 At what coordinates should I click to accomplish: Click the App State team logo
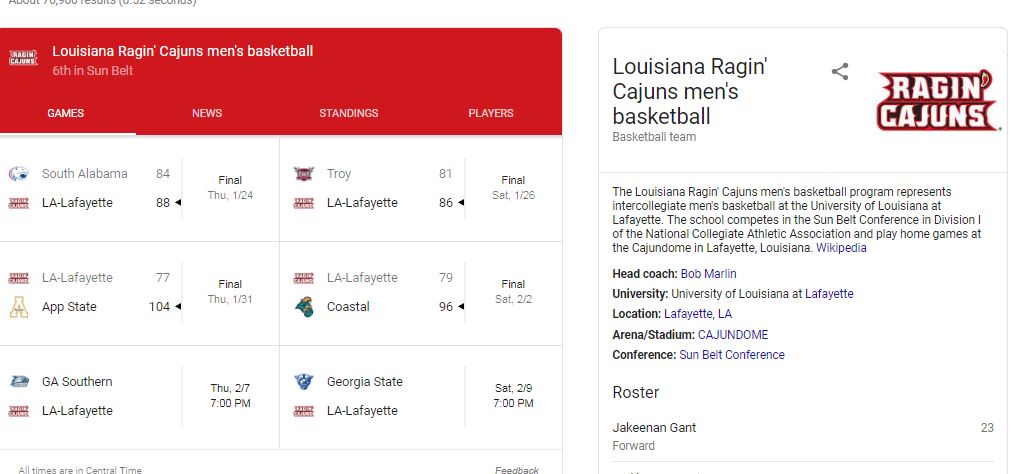pyautogui.click(x=18, y=307)
